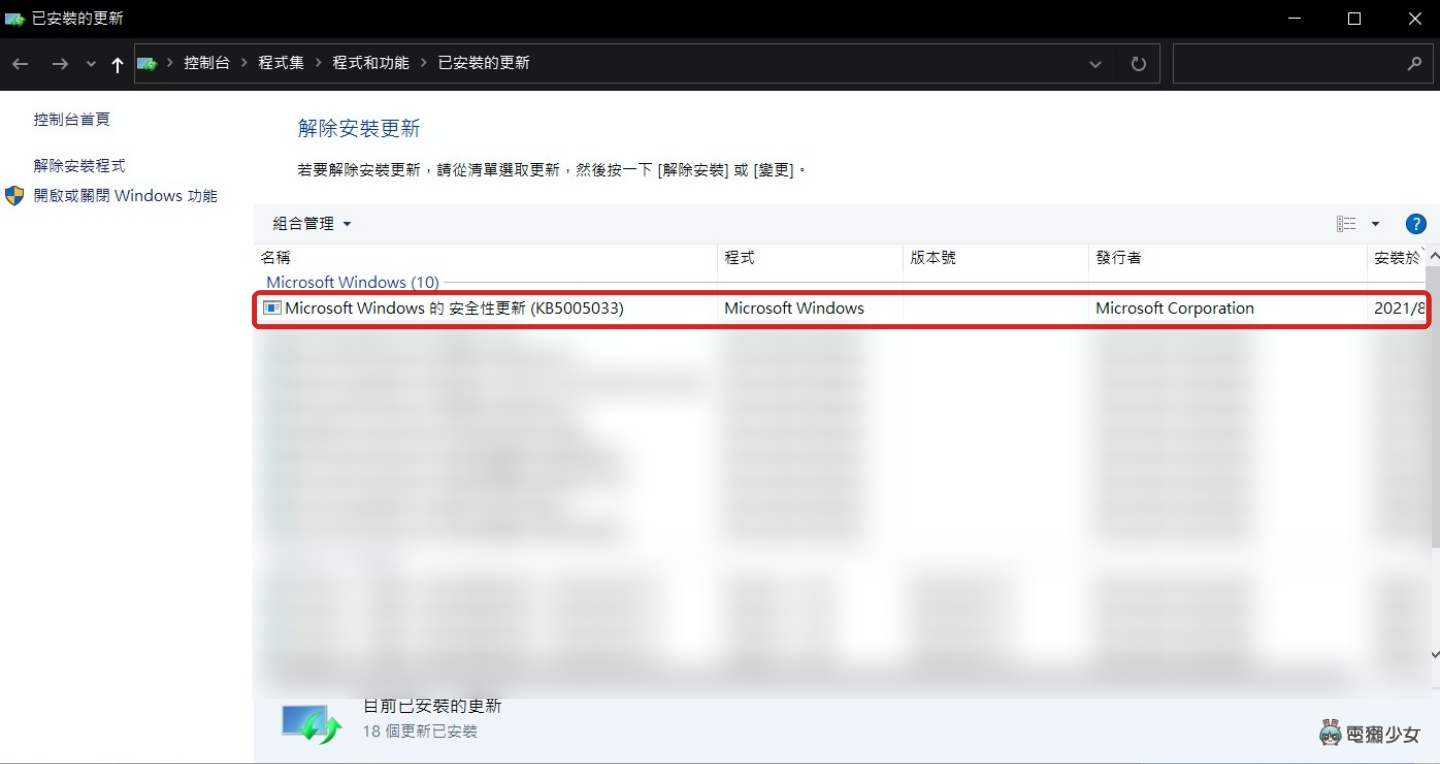Change view with the view icon
The width and height of the screenshot is (1440, 764).
(x=1346, y=224)
